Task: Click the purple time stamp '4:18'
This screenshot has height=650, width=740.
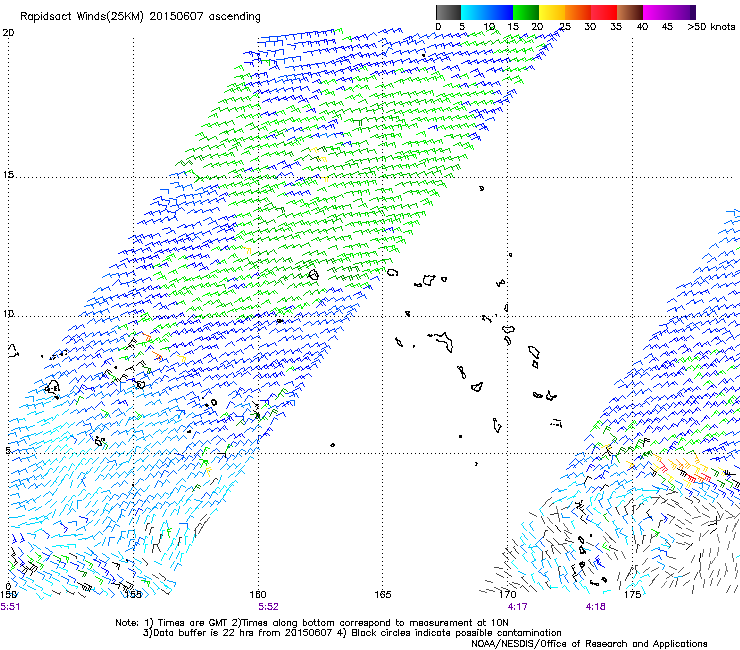Action: tap(595, 607)
